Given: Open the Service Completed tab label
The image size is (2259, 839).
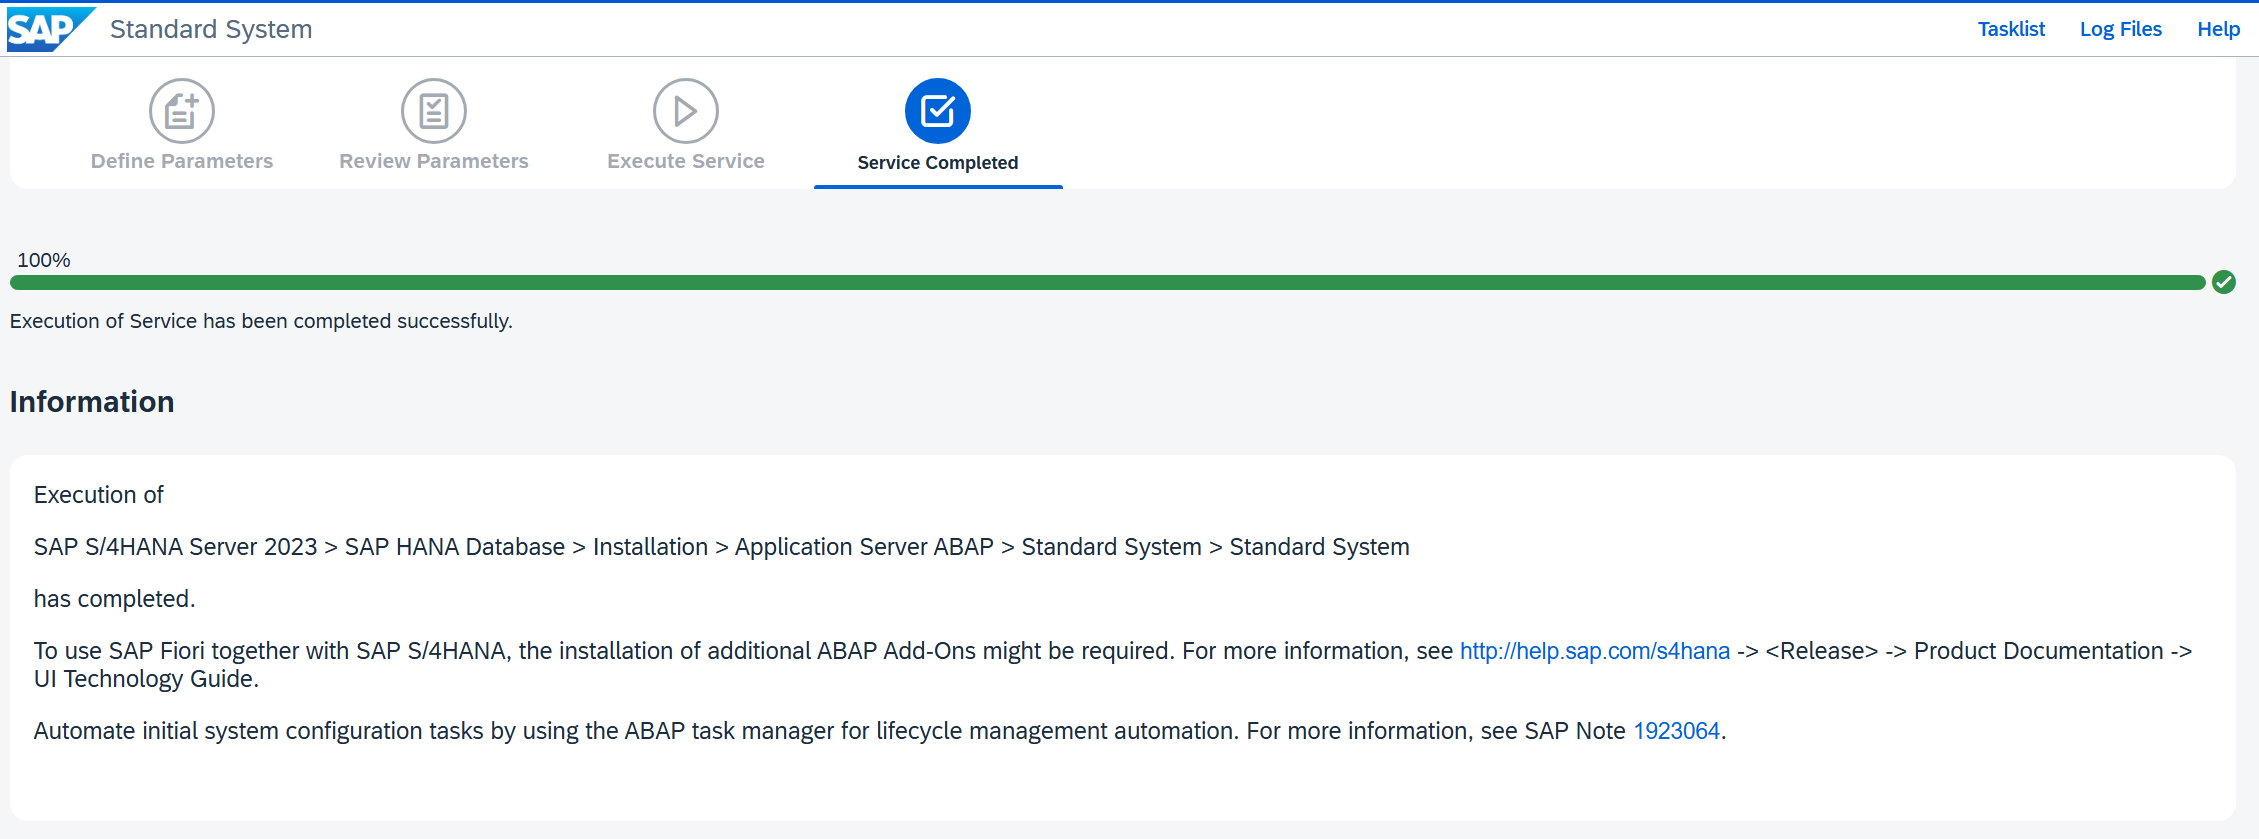Looking at the screenshot, I should (x=938, y=163).
